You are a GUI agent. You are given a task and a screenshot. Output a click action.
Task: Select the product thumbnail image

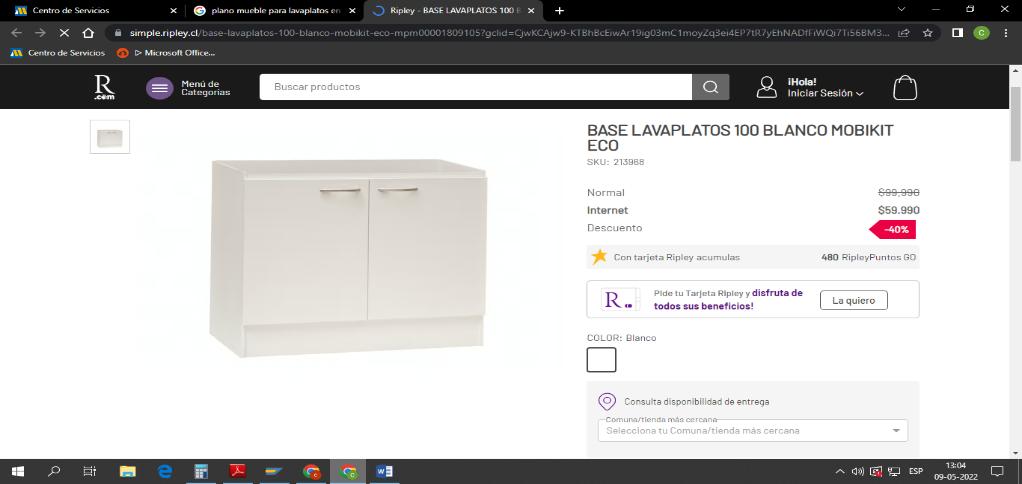pyautogui.click(x=110, y=137)
